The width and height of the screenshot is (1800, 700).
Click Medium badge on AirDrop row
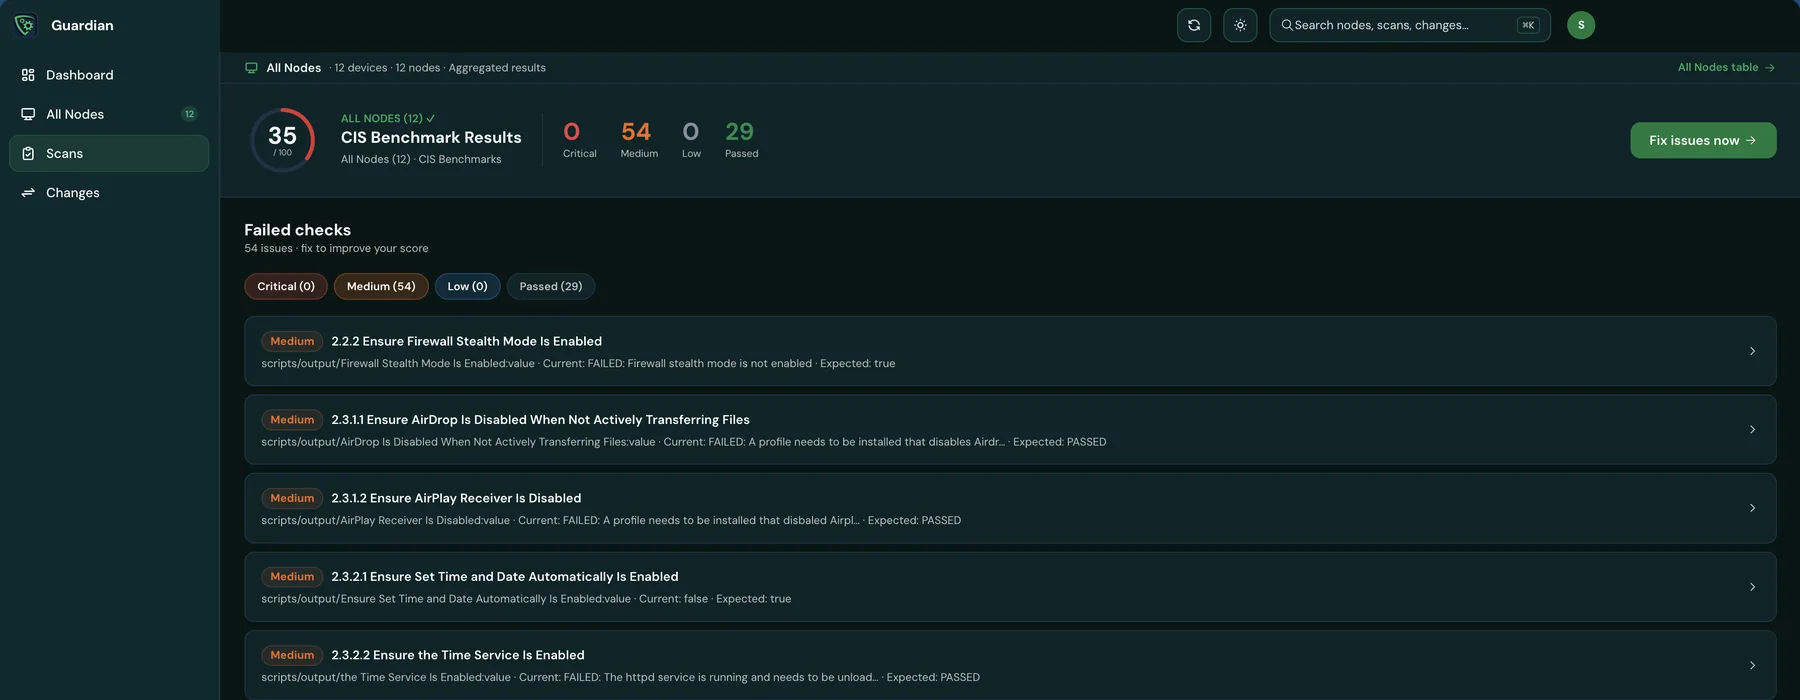[292, 420]
